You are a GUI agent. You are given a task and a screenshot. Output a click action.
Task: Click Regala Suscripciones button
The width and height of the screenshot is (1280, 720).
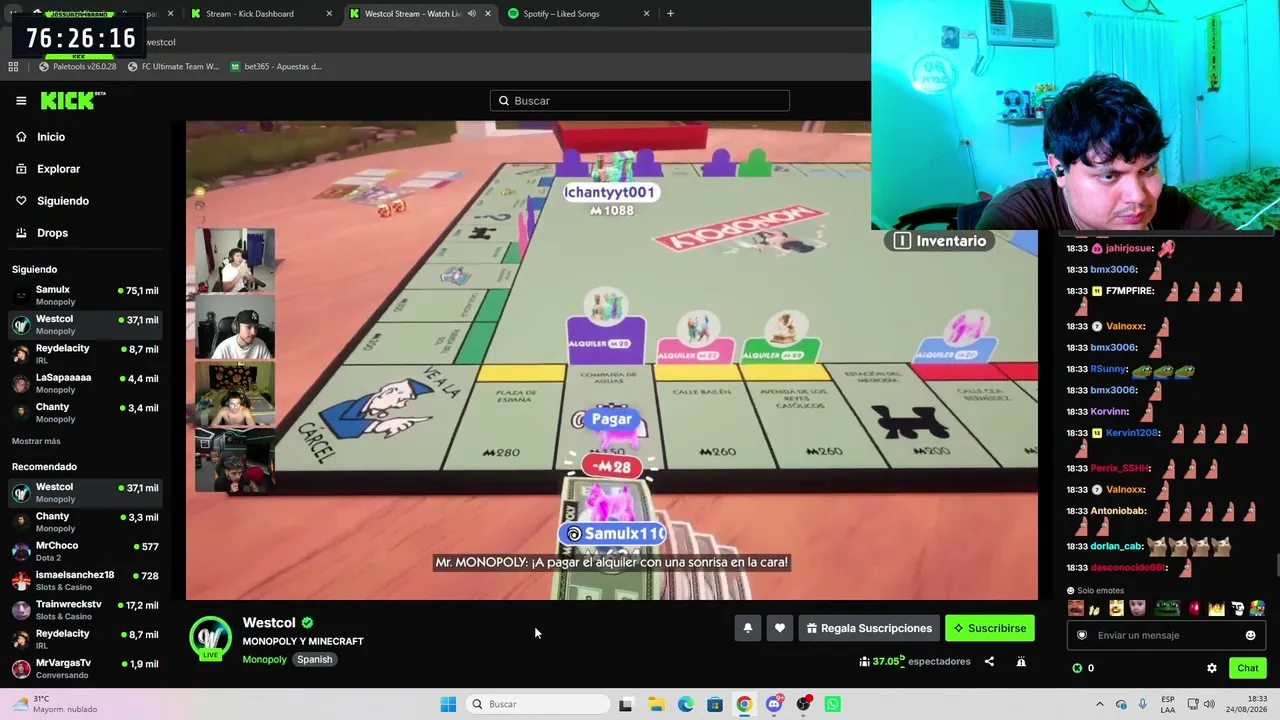click(x=869, y=628)
